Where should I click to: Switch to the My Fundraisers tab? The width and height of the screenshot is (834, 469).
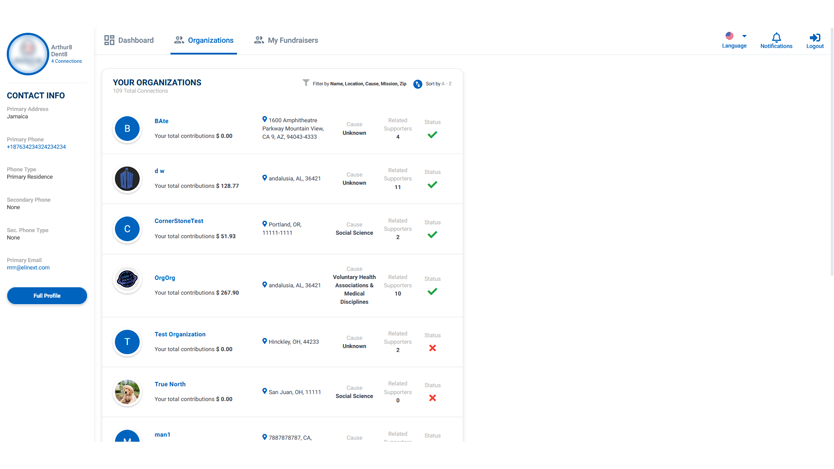(286, 41)
